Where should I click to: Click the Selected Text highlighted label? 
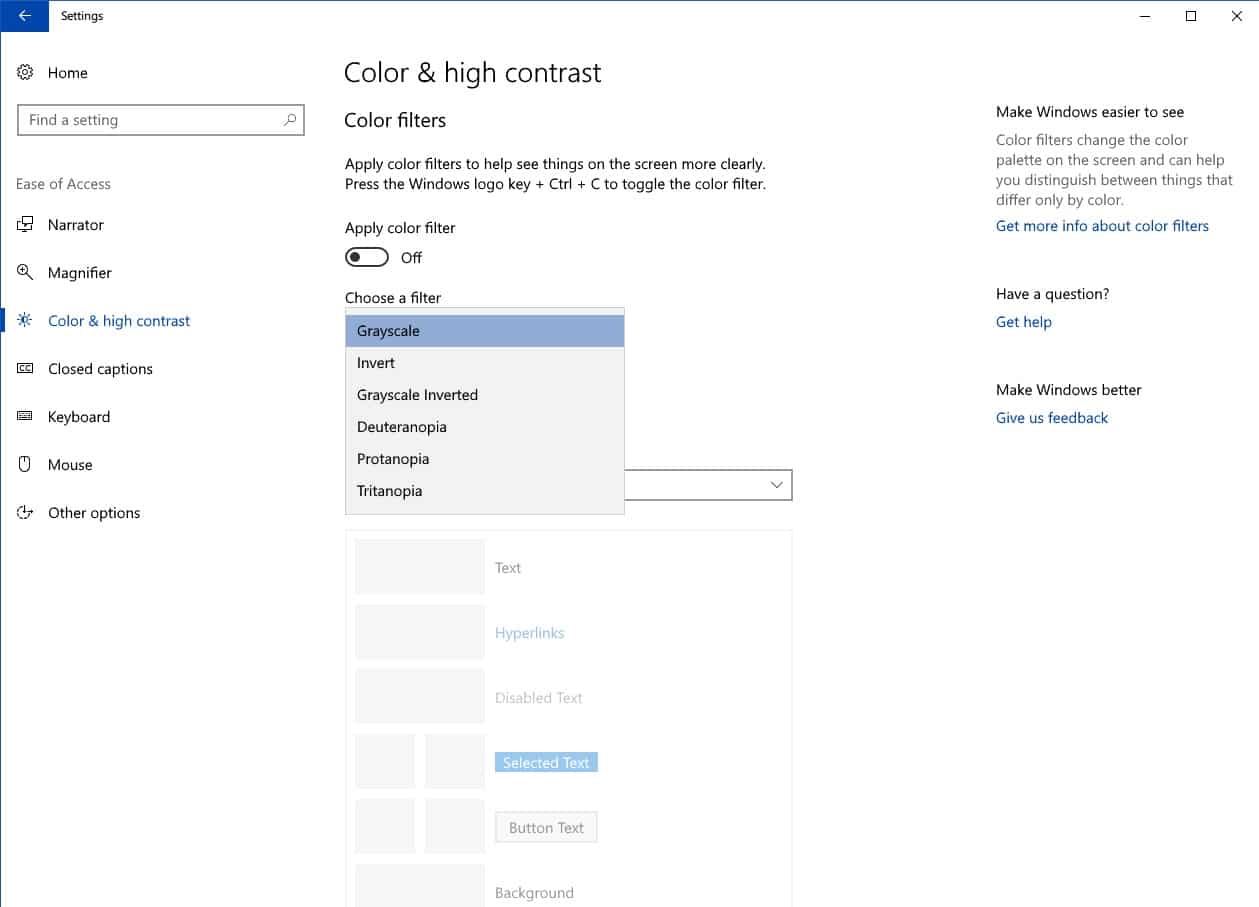[x=546, y=763]
